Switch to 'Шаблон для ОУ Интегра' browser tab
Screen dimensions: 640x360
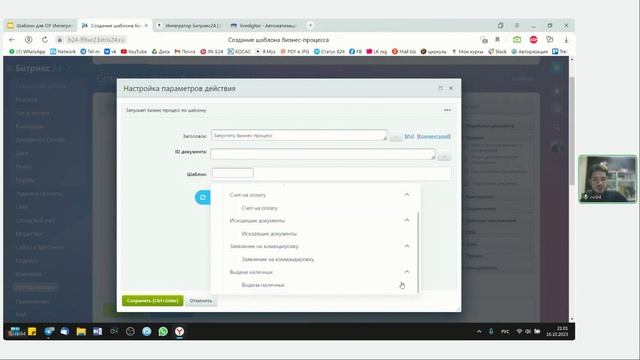[40, 25]
